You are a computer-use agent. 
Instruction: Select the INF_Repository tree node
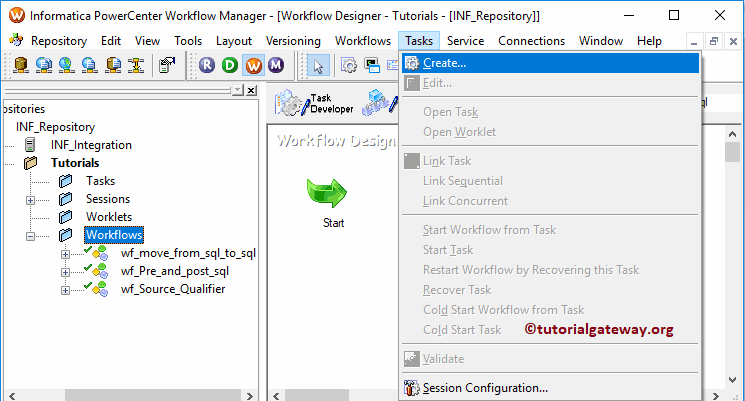coord(56,127)
